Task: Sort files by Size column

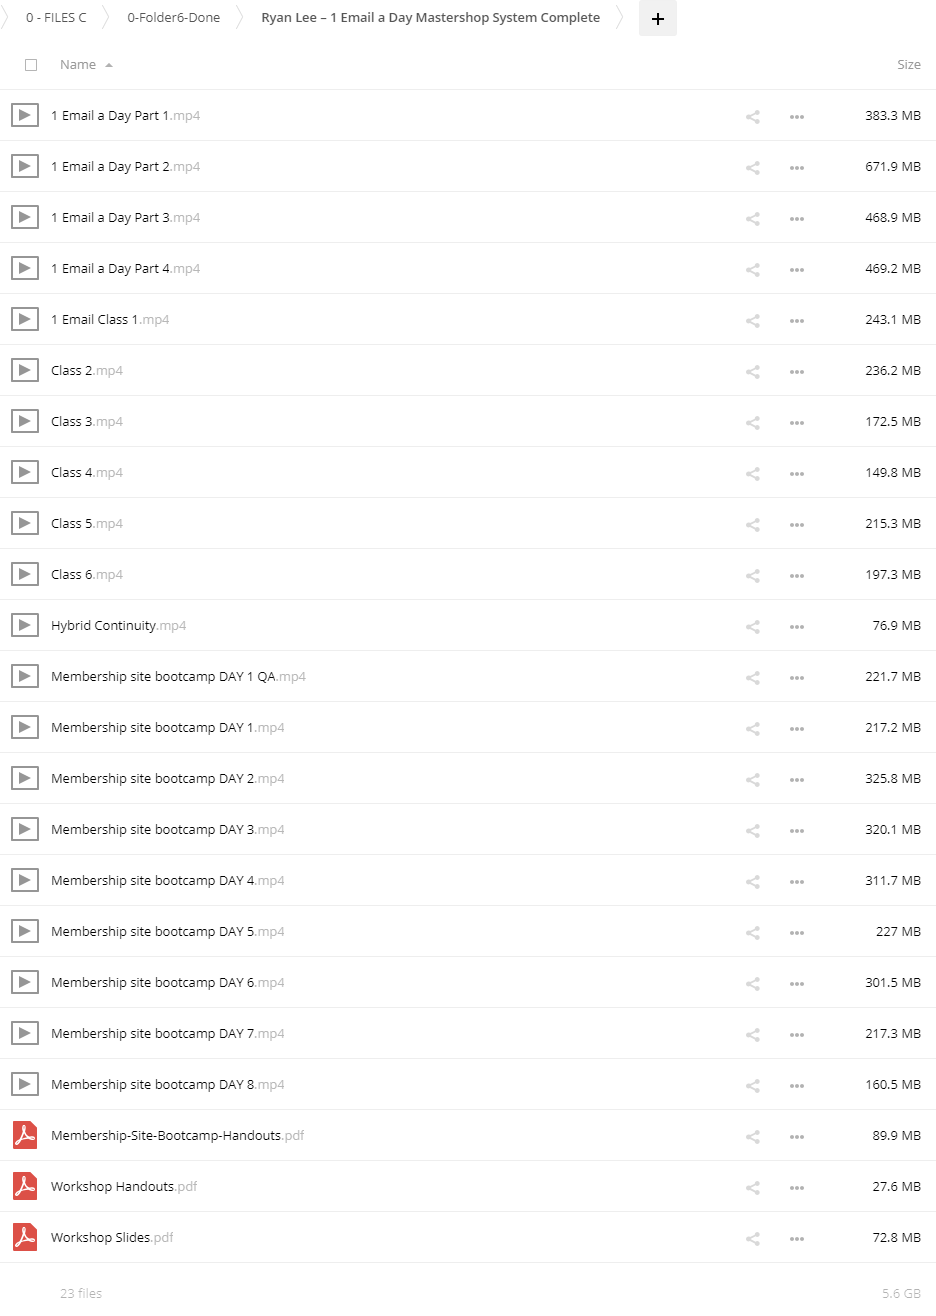Action: [x=909, y=65]
